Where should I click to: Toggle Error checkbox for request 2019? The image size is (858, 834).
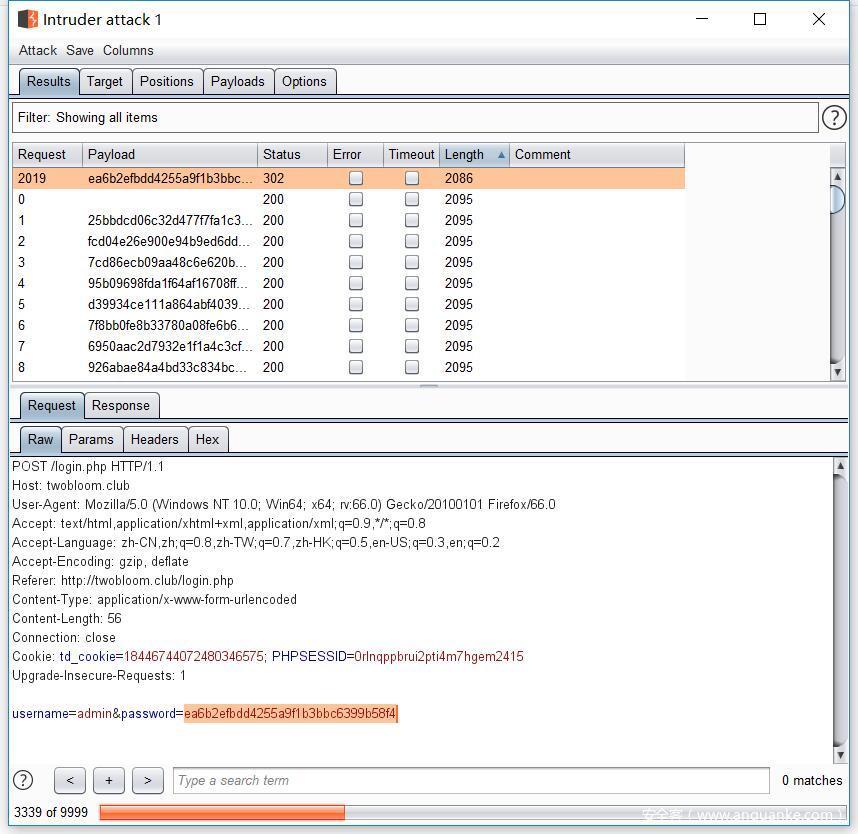click(355, 179)
